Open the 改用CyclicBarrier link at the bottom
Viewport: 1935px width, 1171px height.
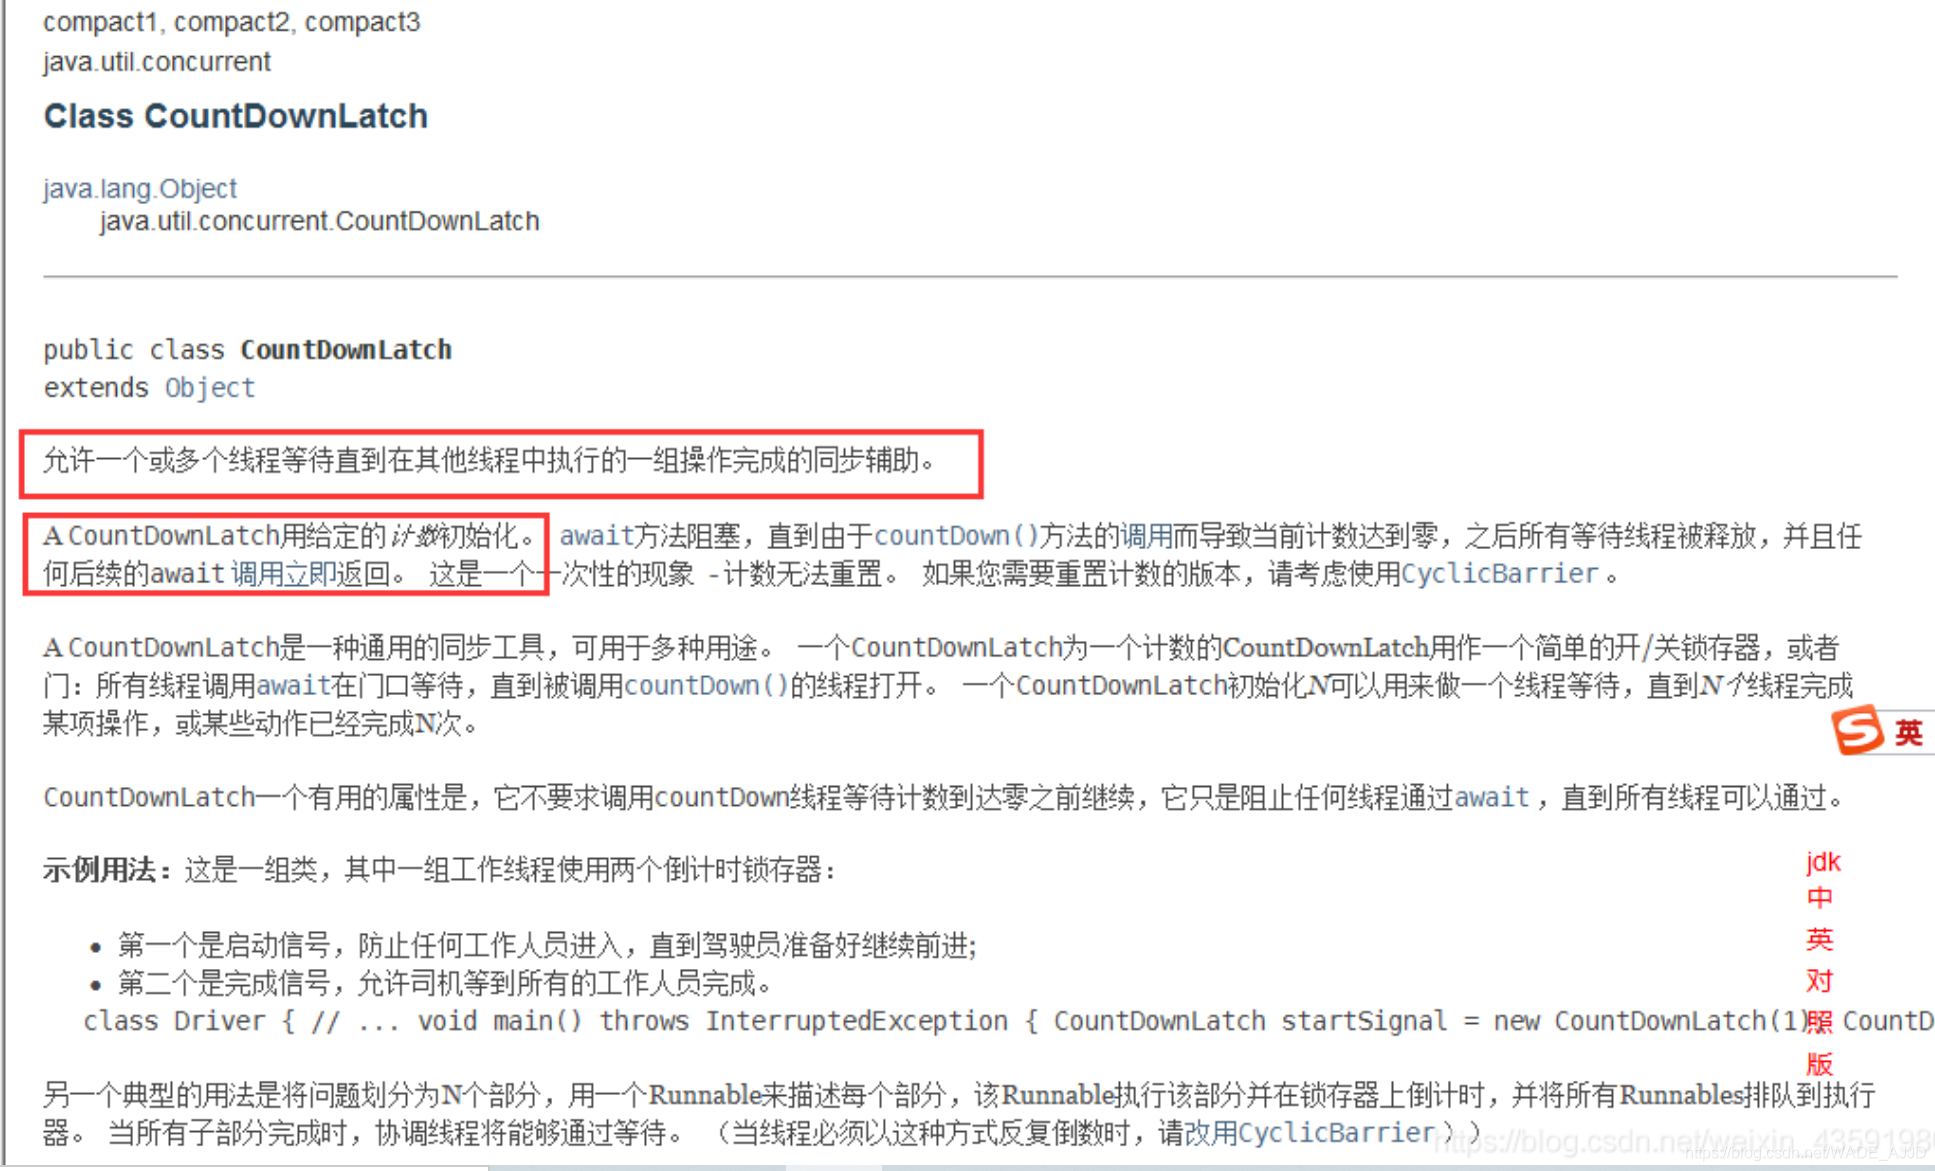click(x=1310, y=1133)
